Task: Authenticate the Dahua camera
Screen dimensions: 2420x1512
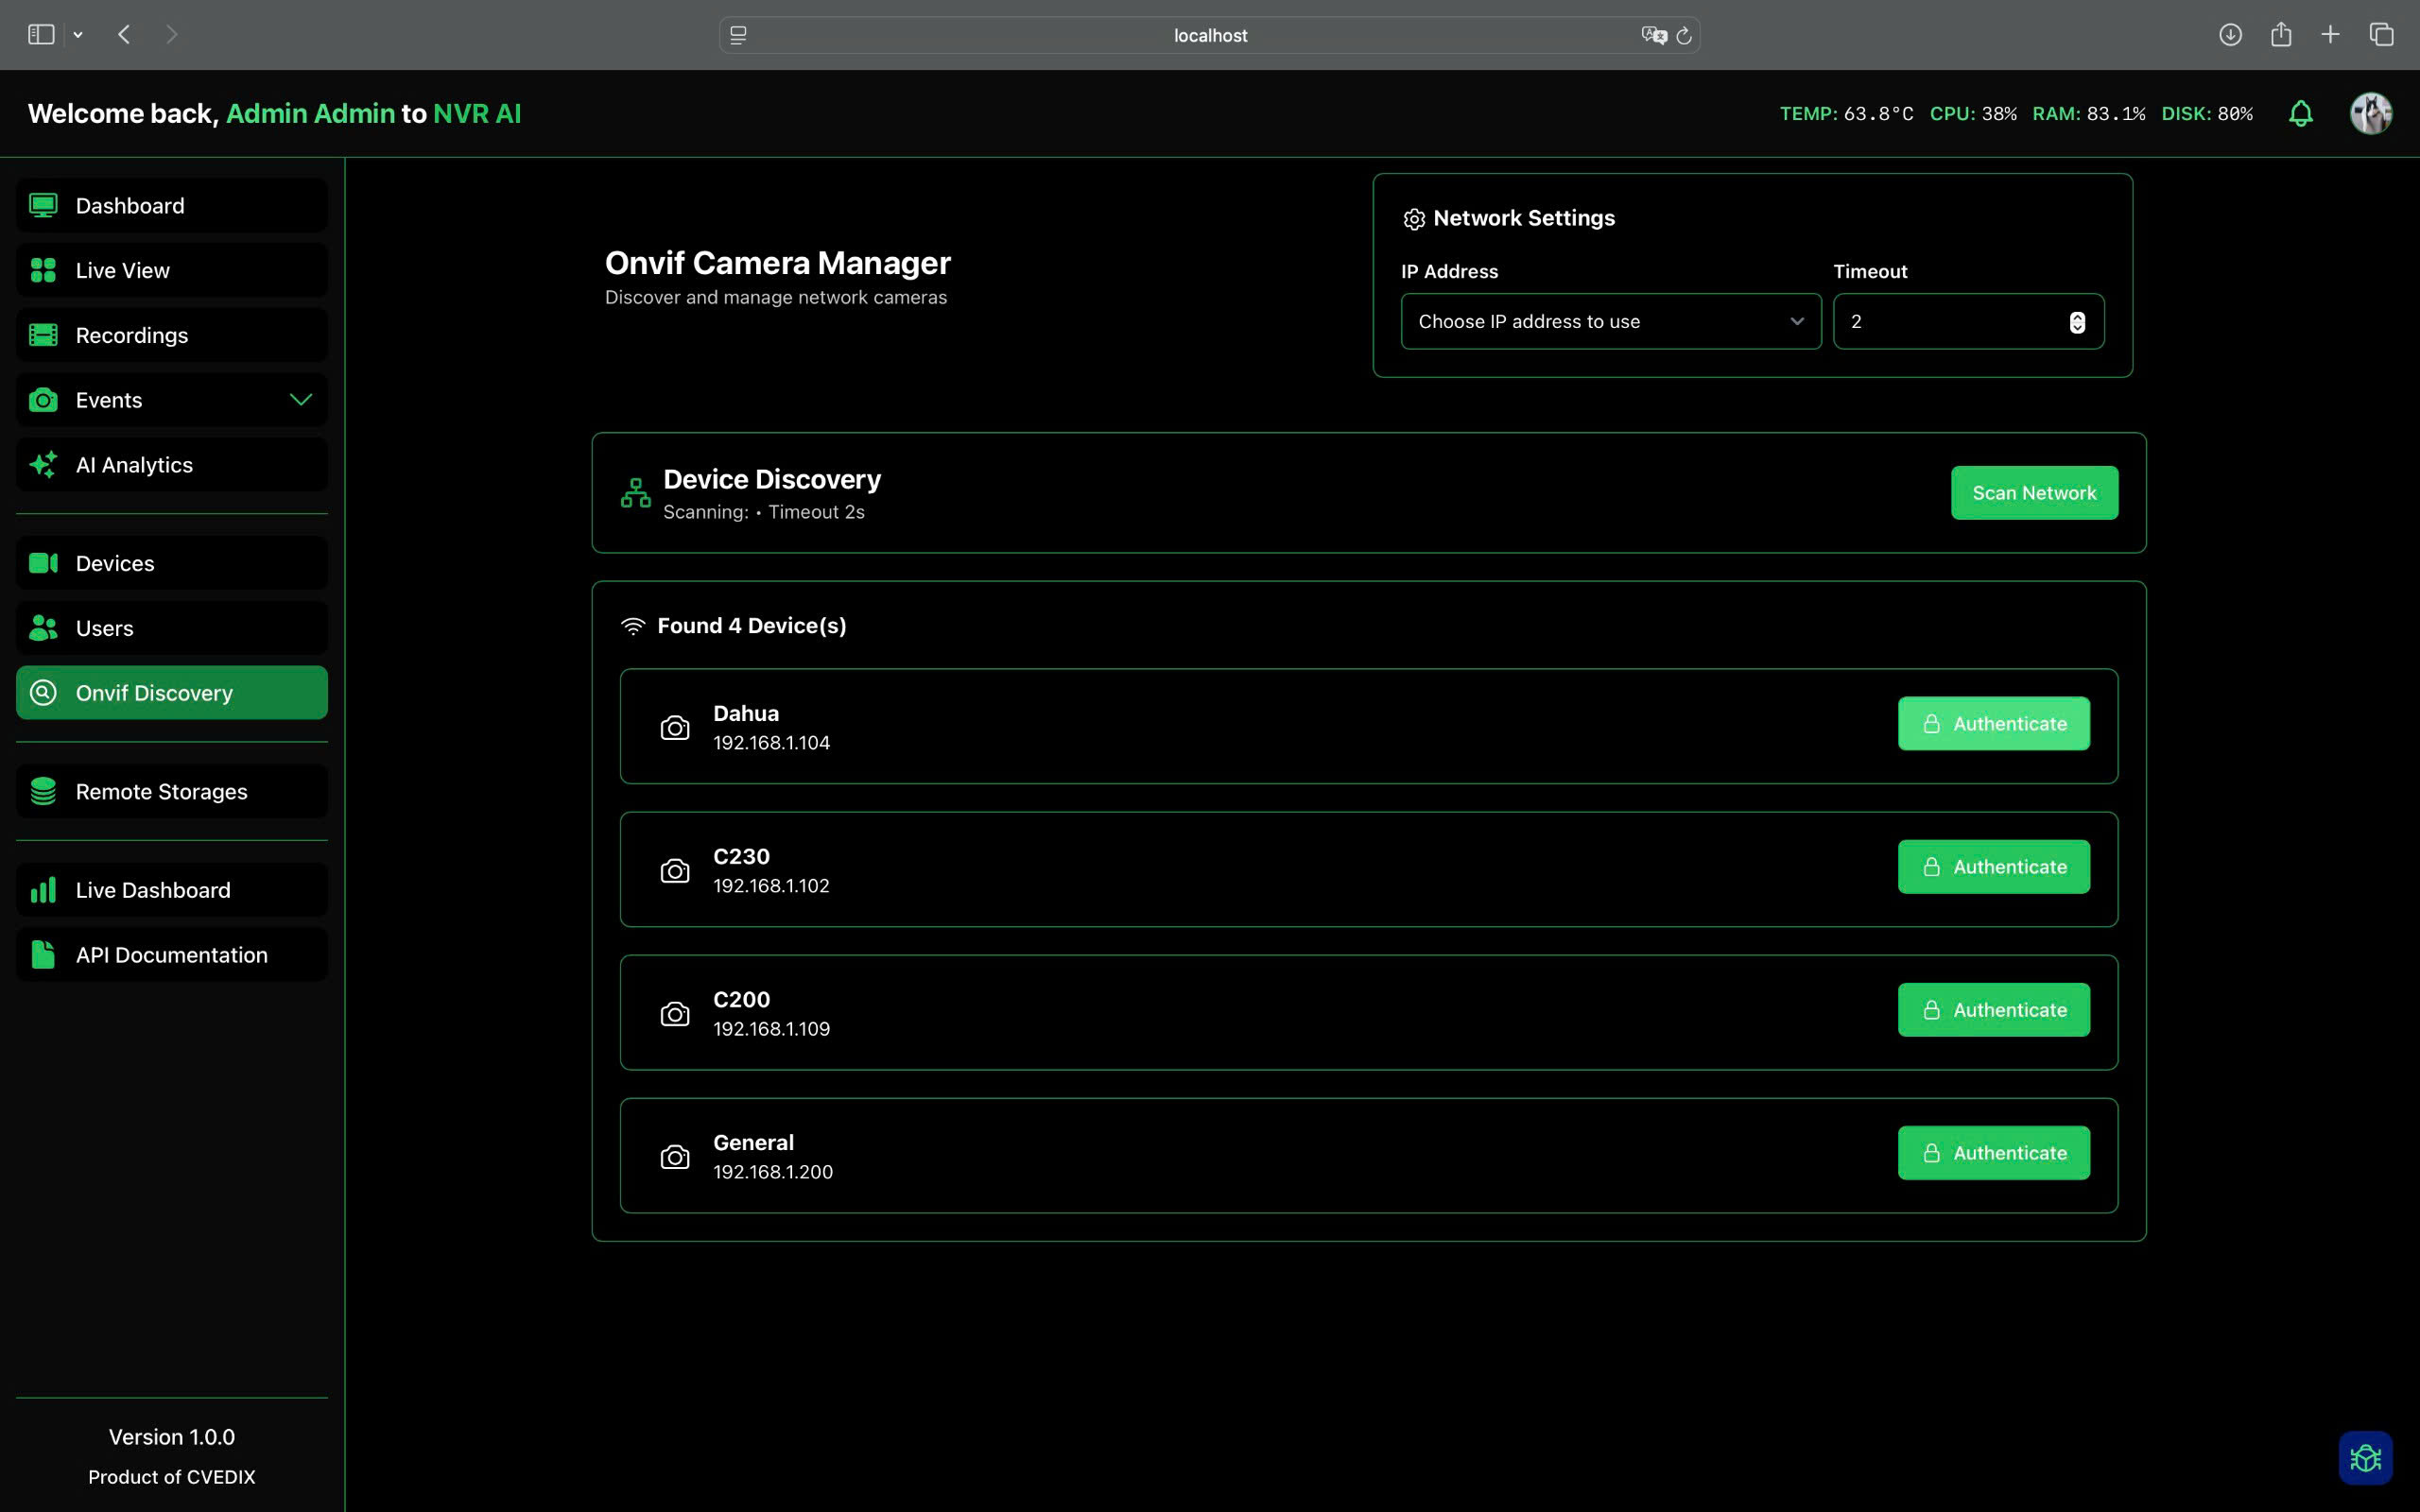Action: pyautogui.click(x=1993, y=723)
